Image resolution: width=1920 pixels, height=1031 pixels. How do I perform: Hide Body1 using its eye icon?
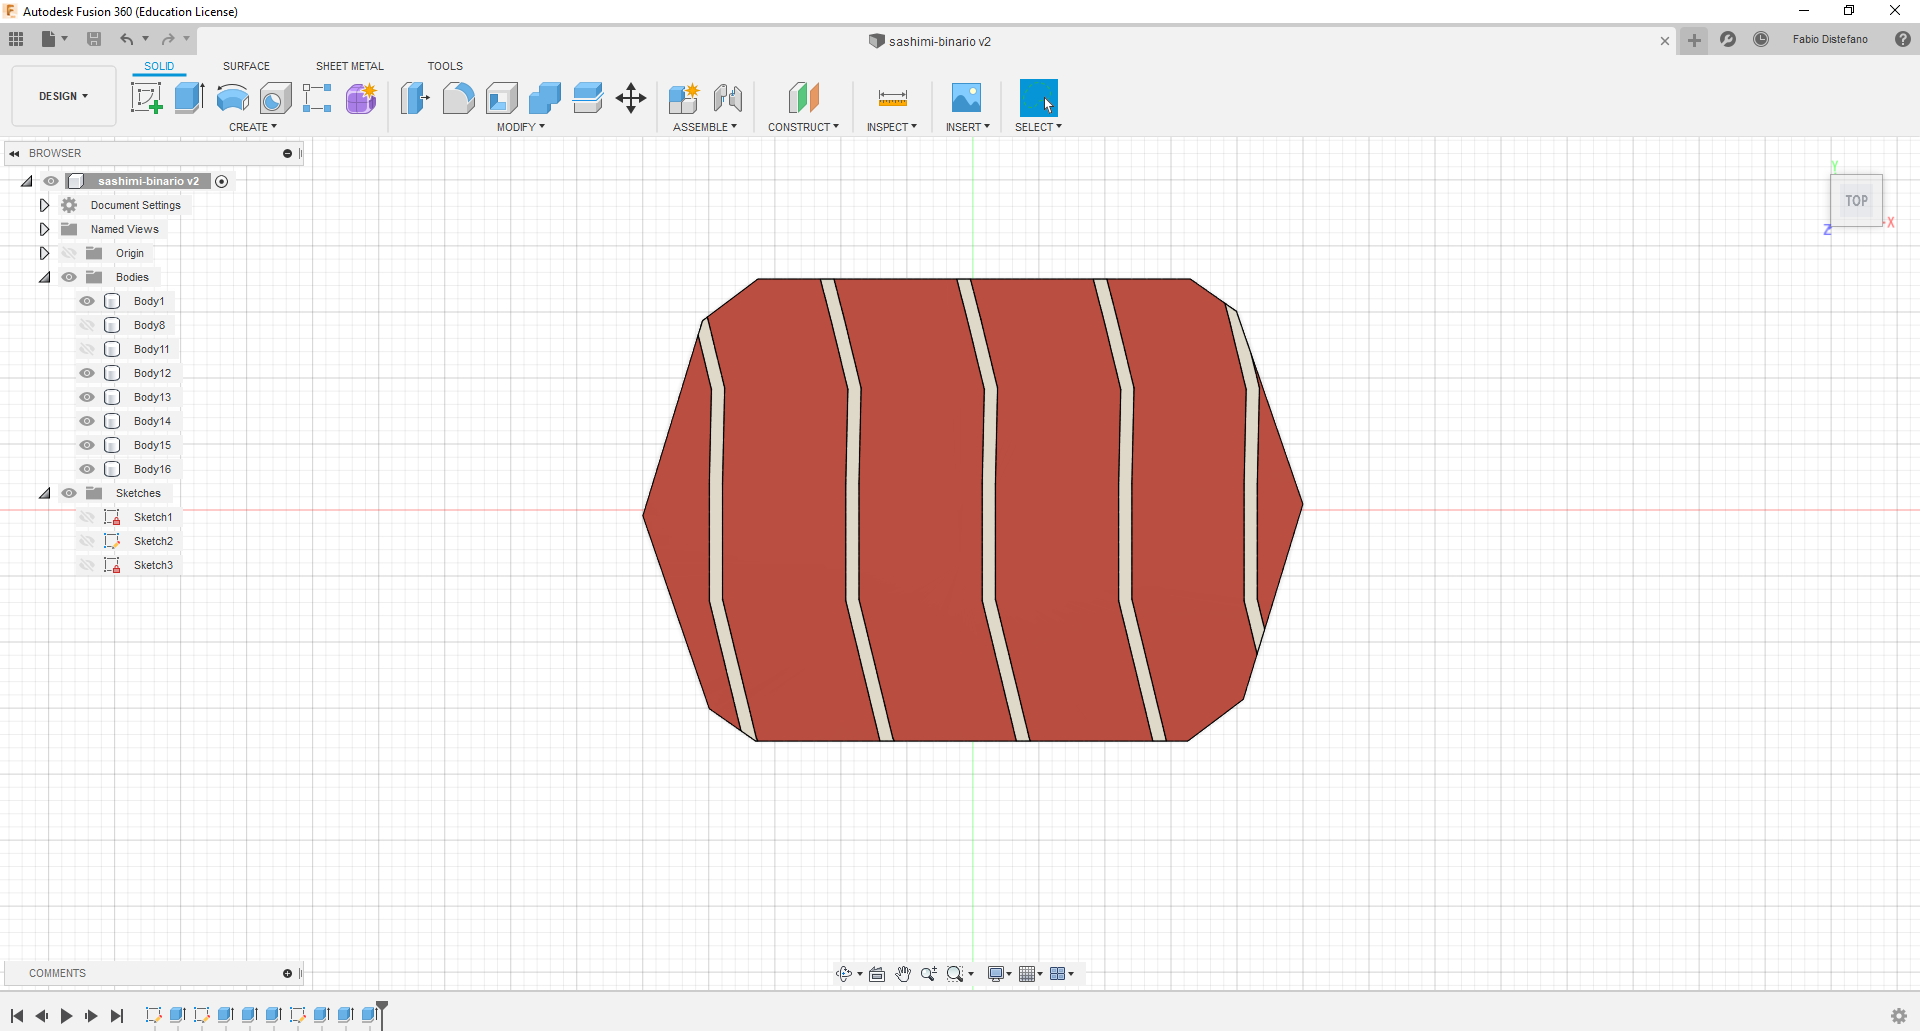(x=87, y=301)
